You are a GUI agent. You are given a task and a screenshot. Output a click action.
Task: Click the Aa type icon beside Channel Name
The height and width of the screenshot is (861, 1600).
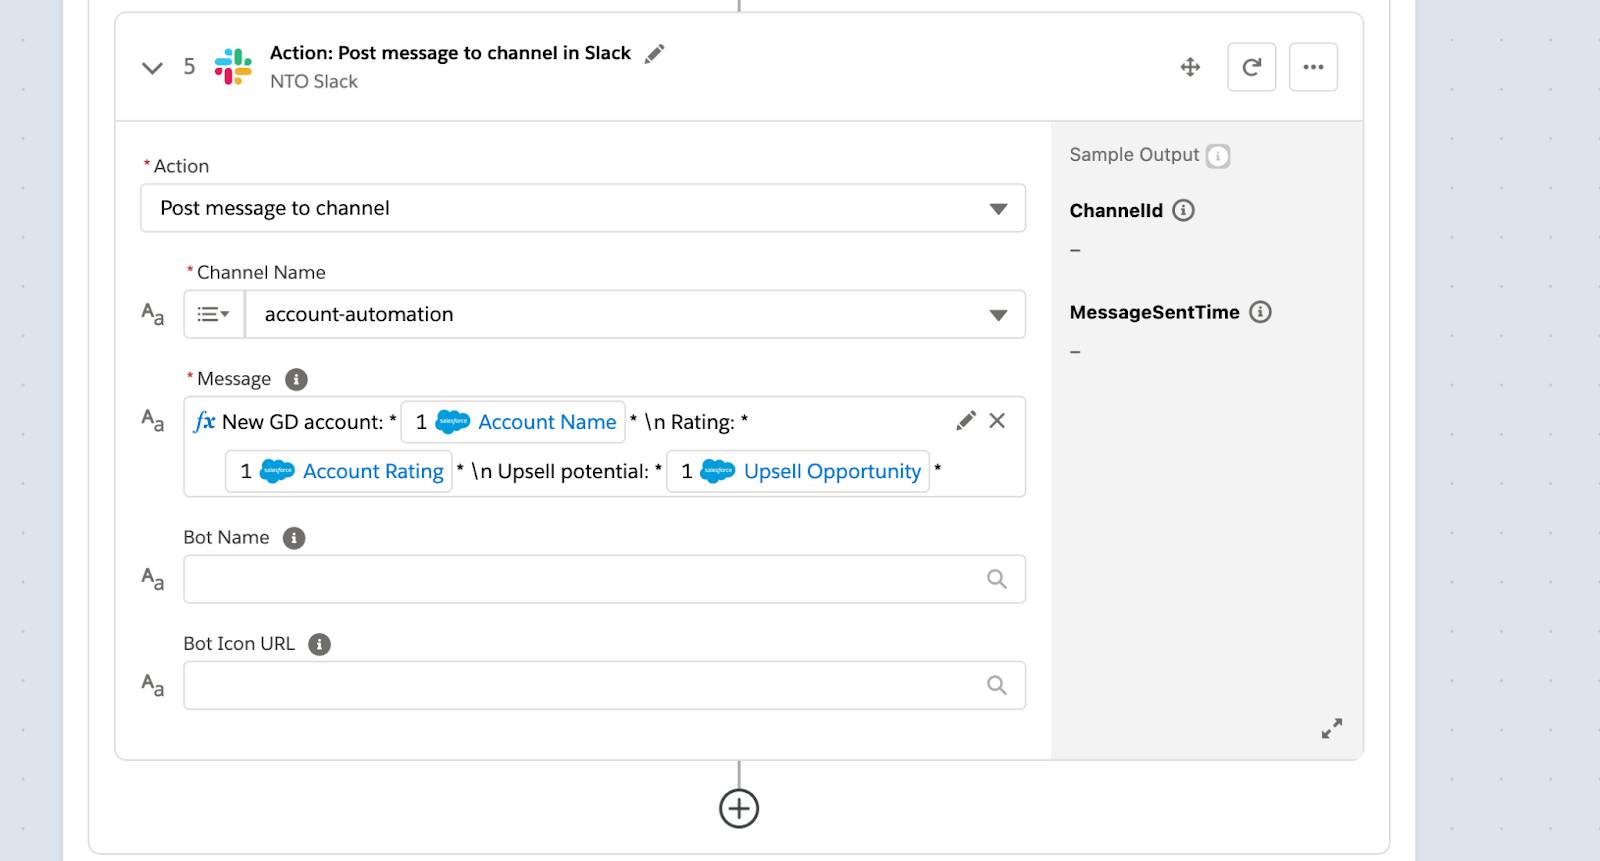click(x=152, y=314)
